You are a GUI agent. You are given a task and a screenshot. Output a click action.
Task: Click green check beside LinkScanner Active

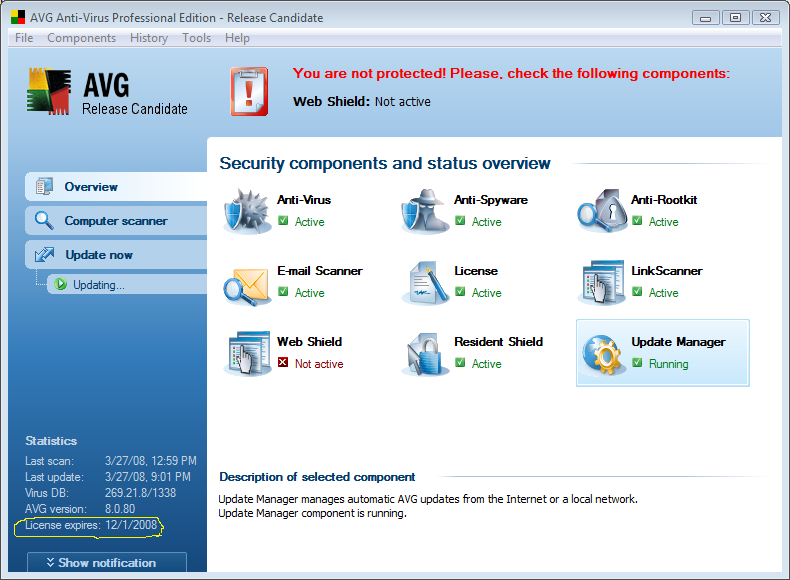tap(637, 291)
